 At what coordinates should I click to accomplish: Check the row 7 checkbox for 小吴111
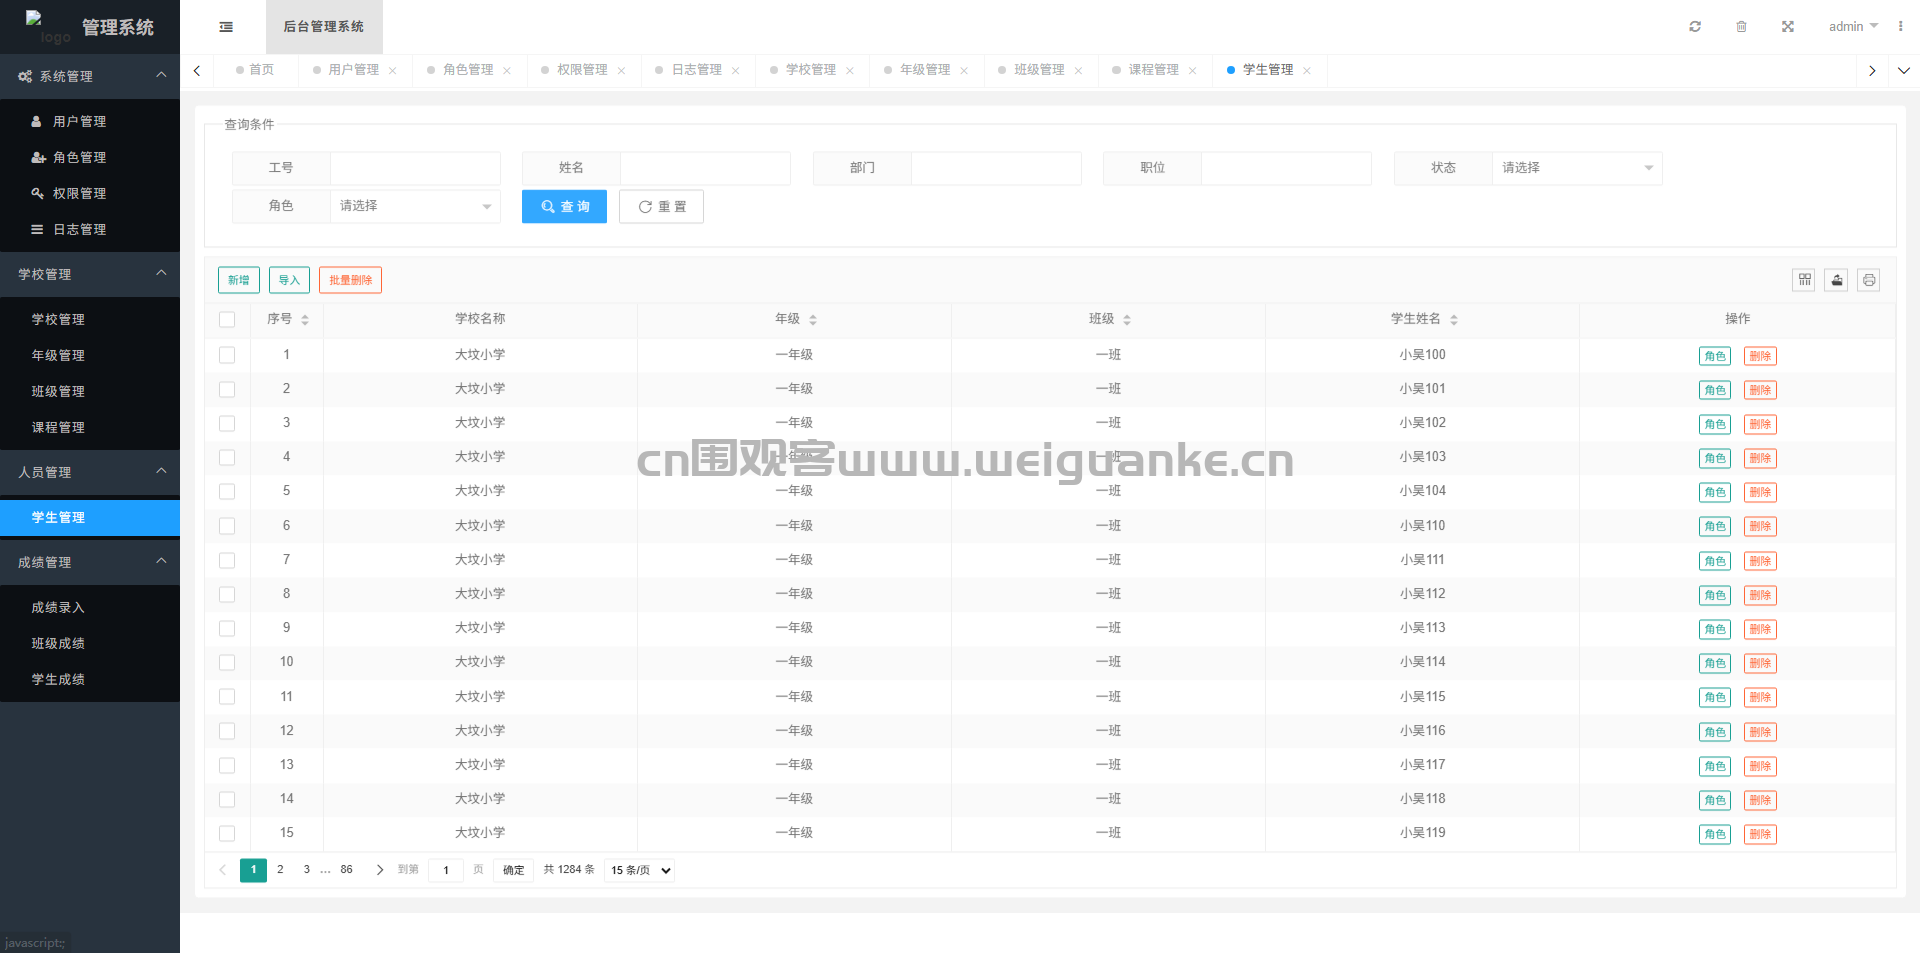click(x=227, y=560)
